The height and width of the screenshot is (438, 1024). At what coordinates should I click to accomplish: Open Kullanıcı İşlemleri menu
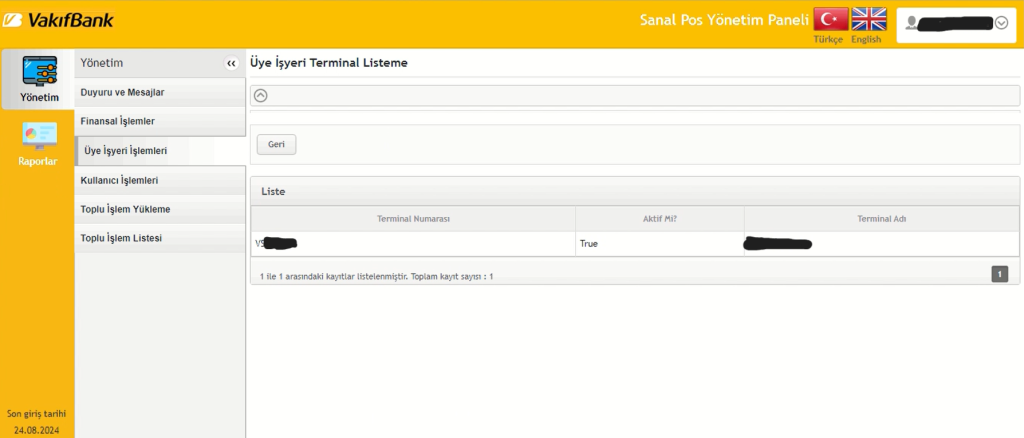pyautogui.click(x=119, y=180)
